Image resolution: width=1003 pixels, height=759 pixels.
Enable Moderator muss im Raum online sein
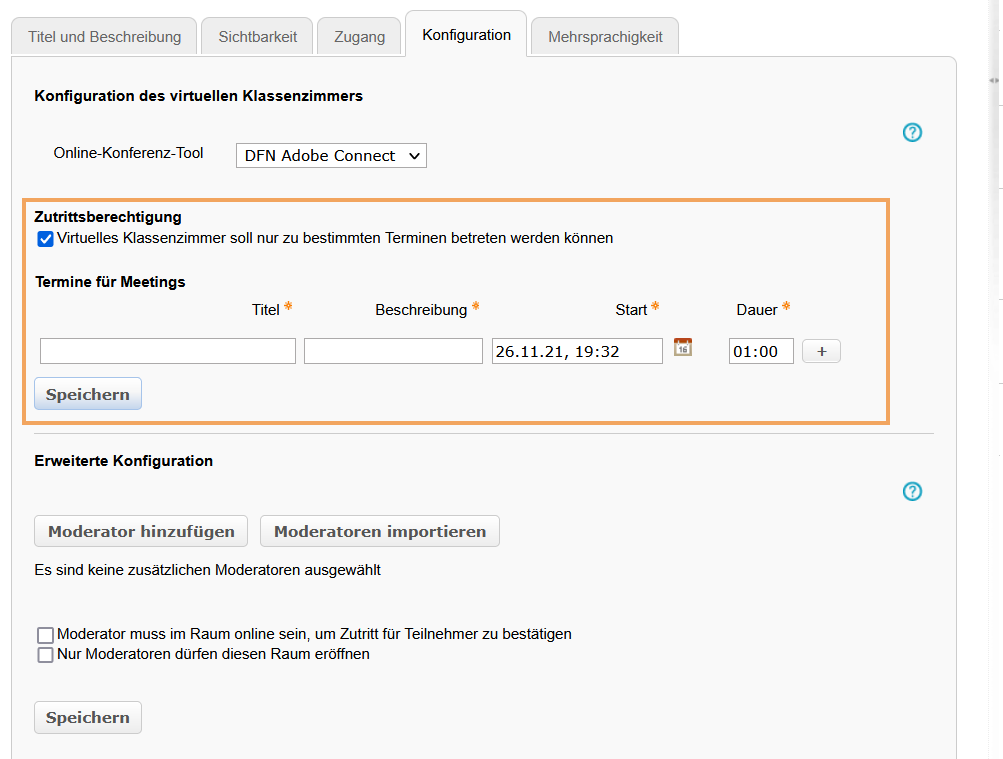click(45, 634)
